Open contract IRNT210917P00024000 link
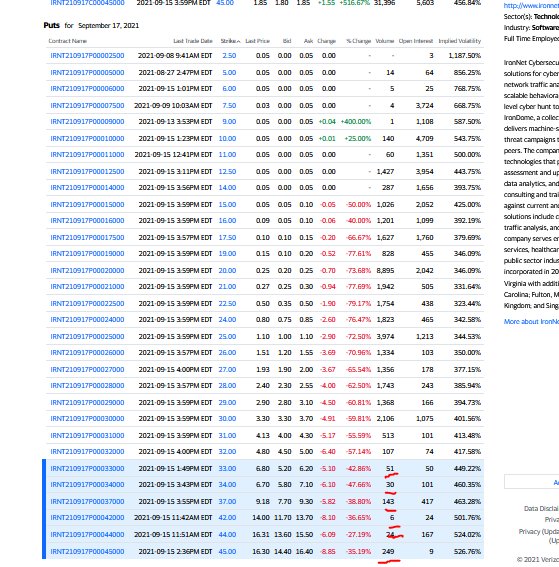 pos(87,319)
